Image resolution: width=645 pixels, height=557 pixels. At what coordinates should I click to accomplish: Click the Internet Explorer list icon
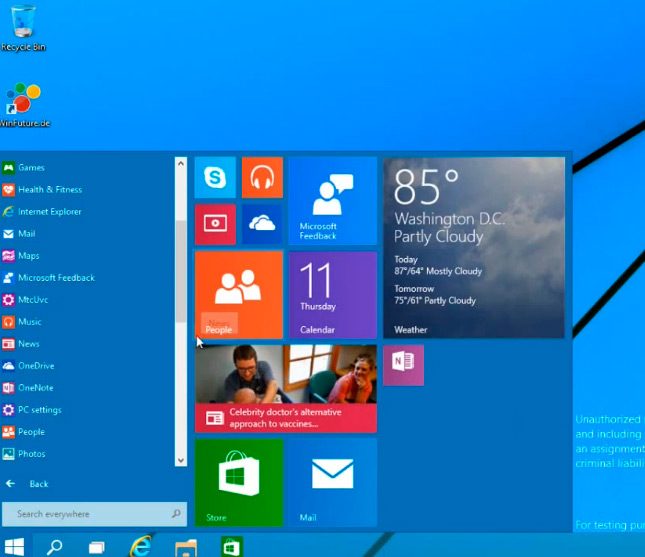point(8,211)
